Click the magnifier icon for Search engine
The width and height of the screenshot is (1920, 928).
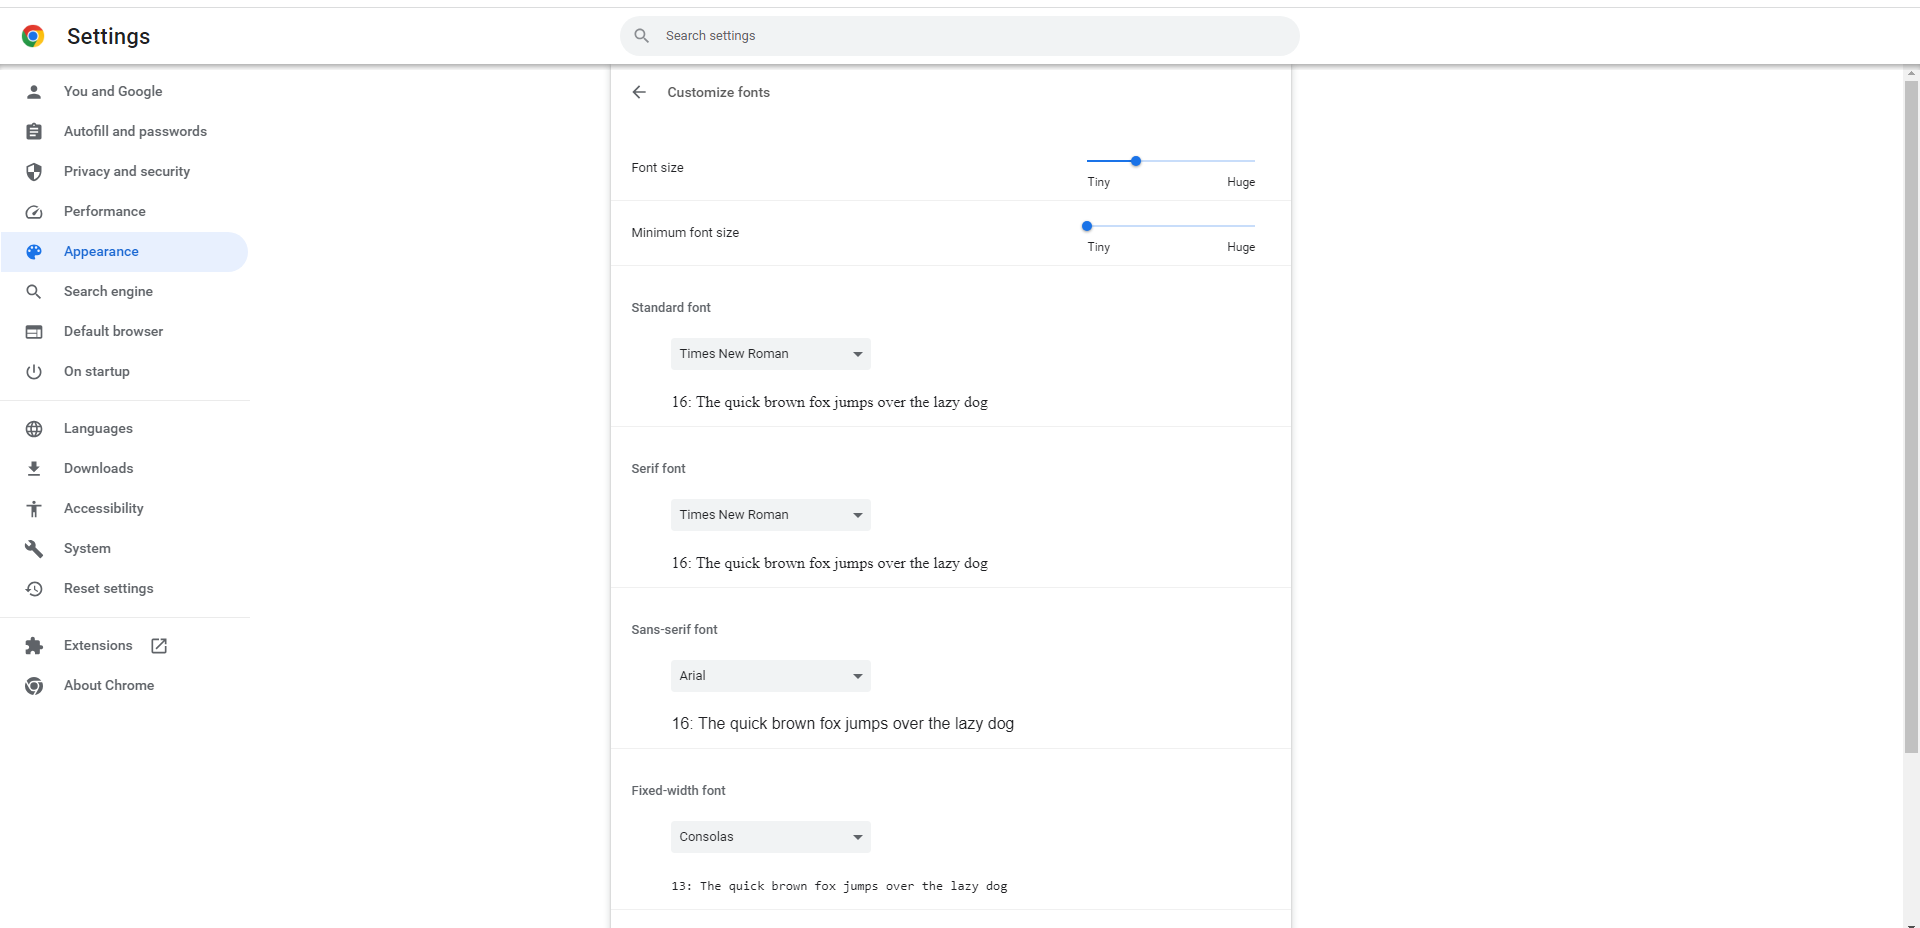[34, 291]
